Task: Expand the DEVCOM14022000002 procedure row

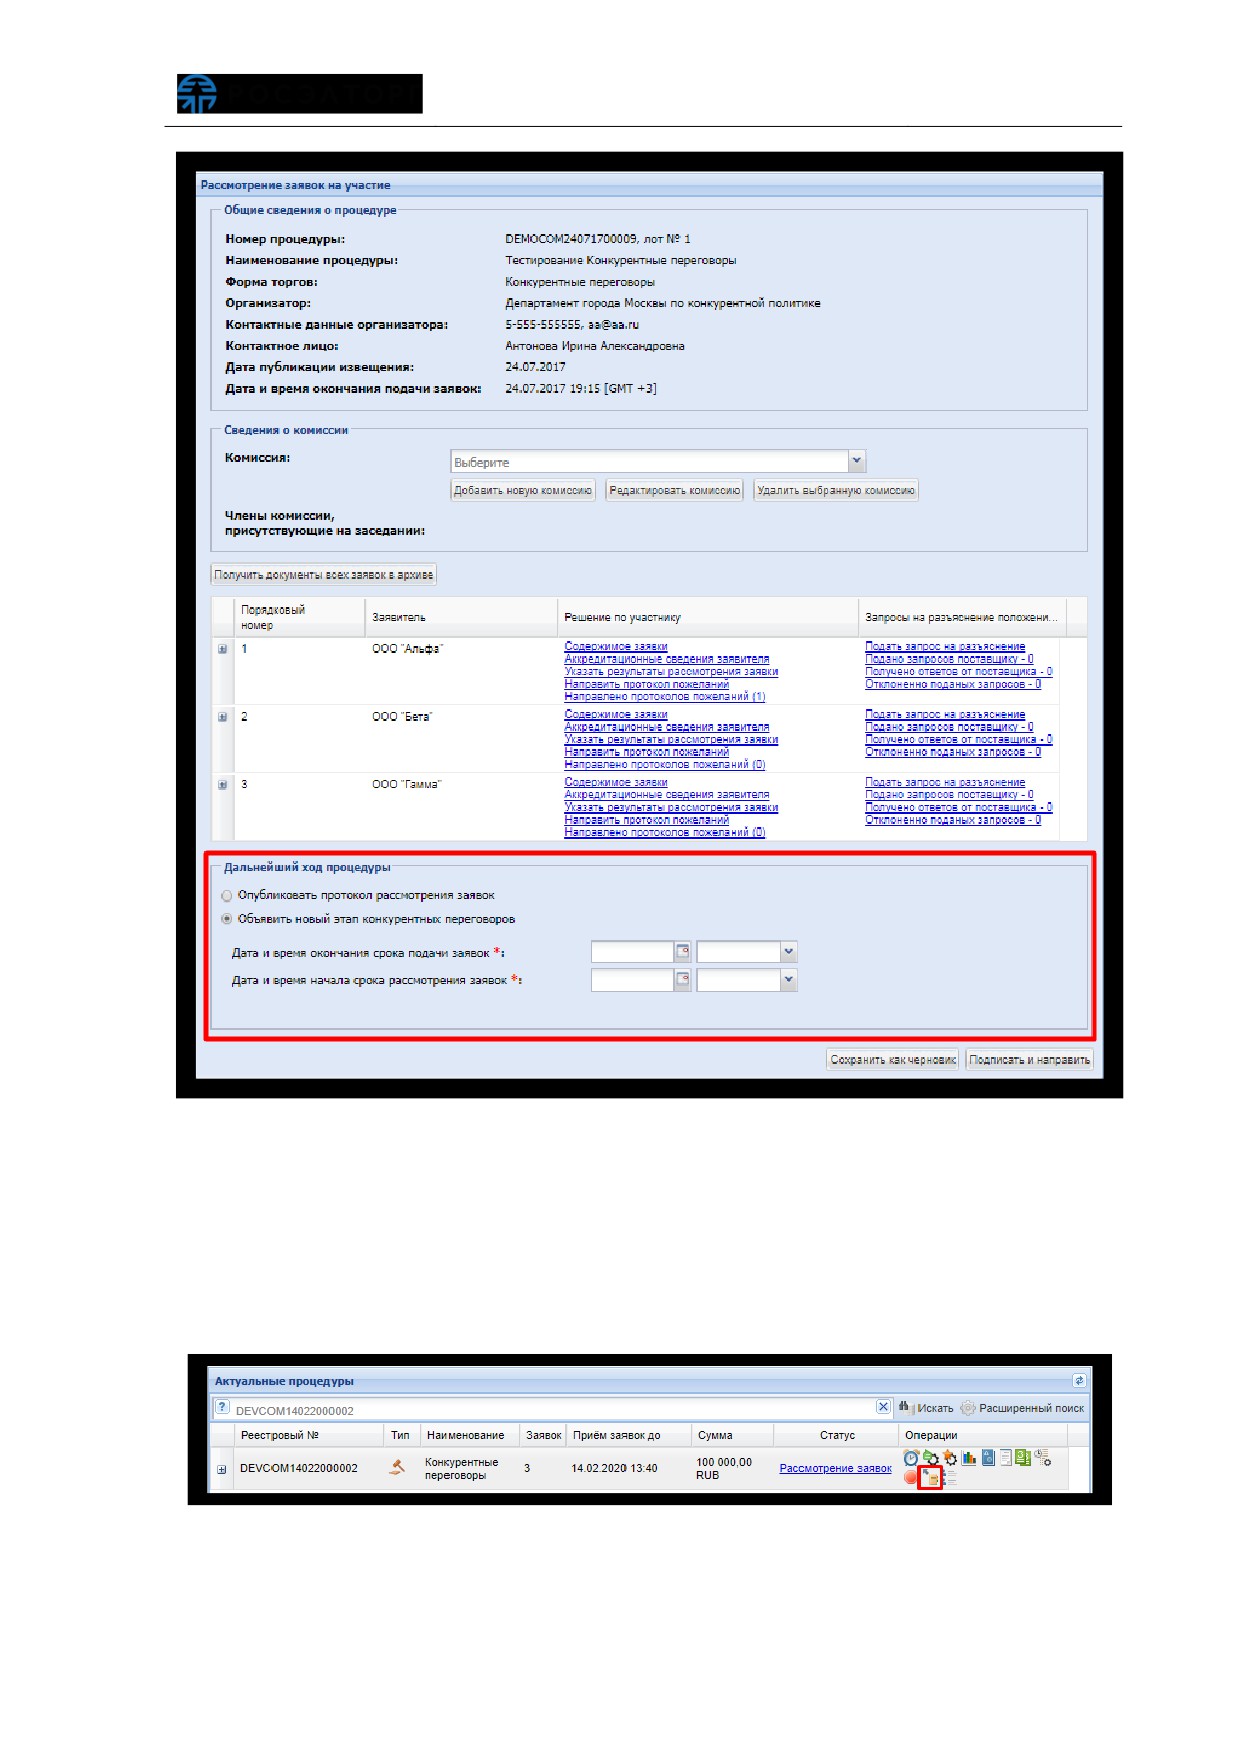Action: [221, 1469]
